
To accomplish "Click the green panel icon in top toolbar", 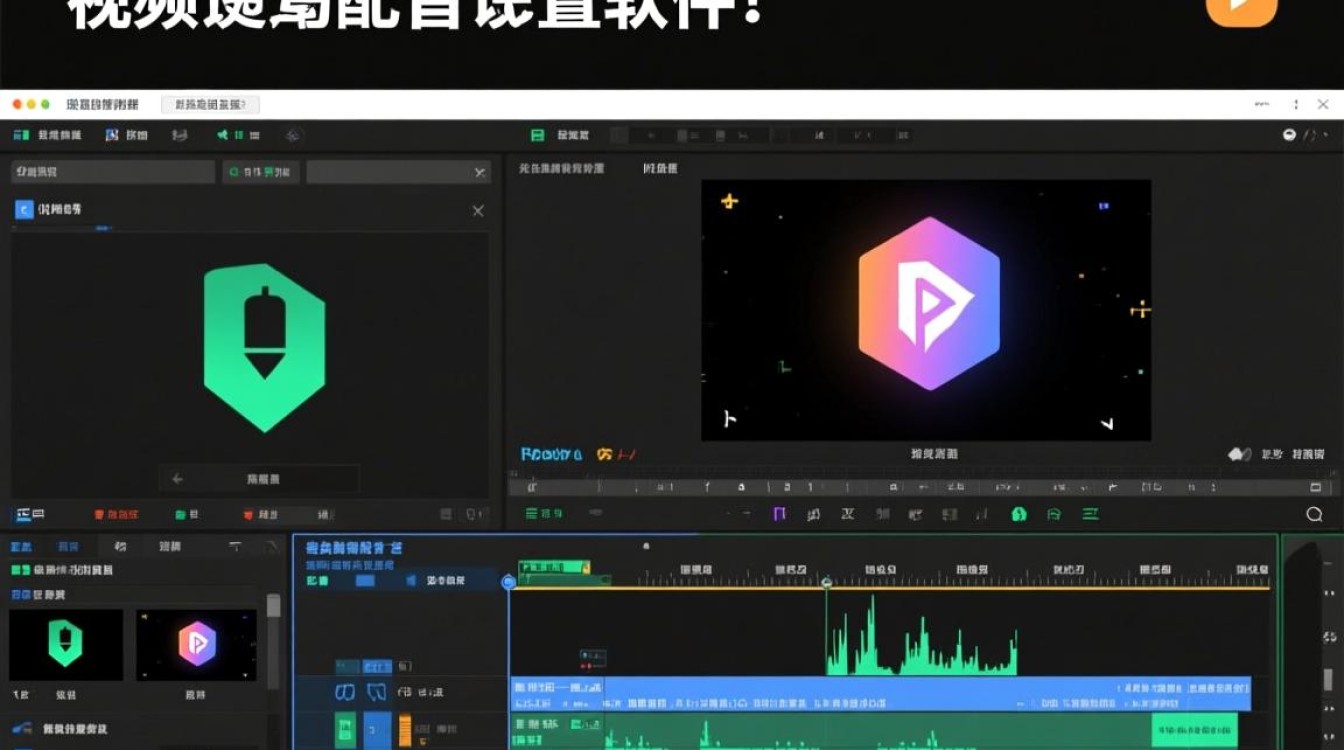I will [21, 135].
